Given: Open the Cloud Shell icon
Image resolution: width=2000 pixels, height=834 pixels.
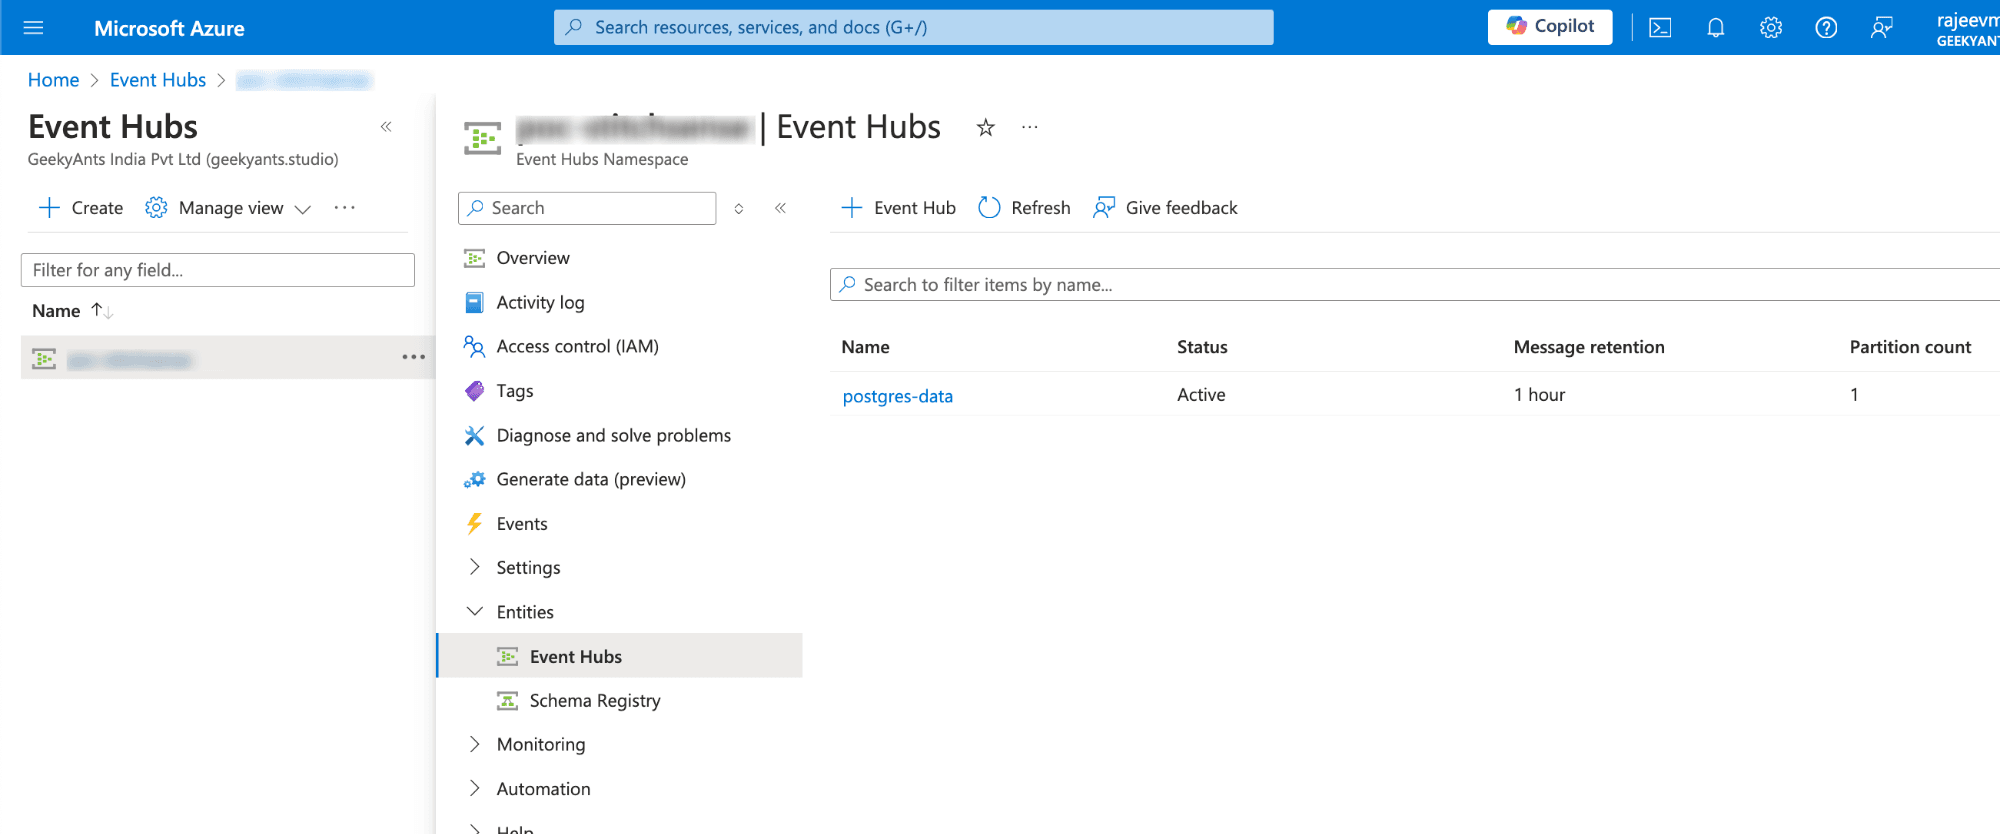Looking at the screenshot, I should (x=1660, y=28).
